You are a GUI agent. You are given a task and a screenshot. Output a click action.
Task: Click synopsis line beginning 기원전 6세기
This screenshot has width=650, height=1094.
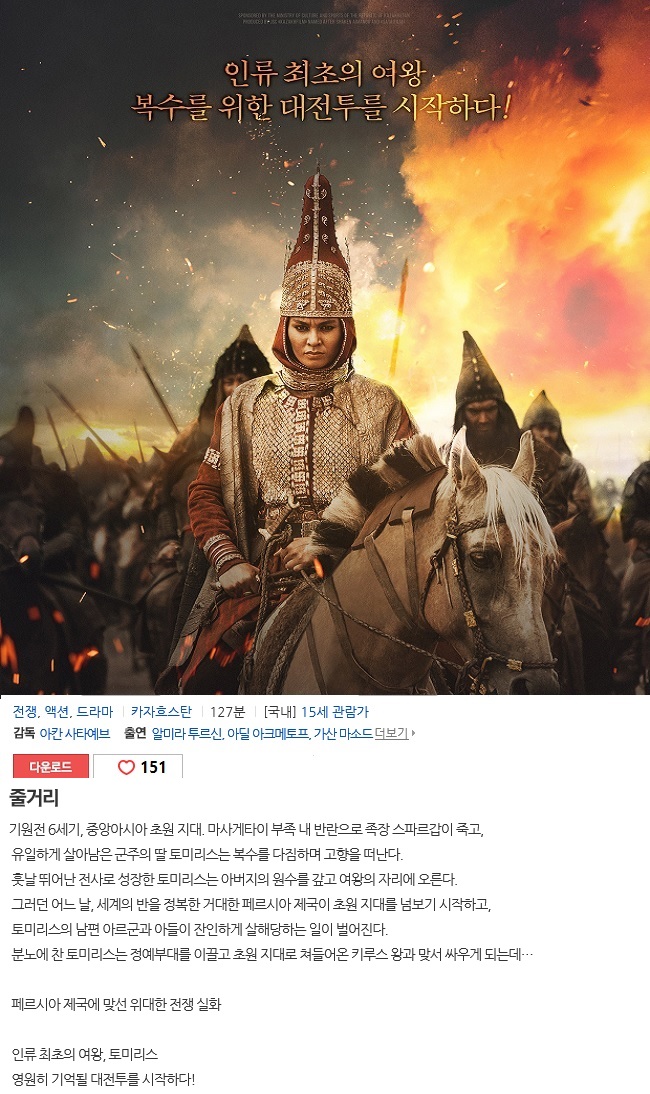point(247,830)
